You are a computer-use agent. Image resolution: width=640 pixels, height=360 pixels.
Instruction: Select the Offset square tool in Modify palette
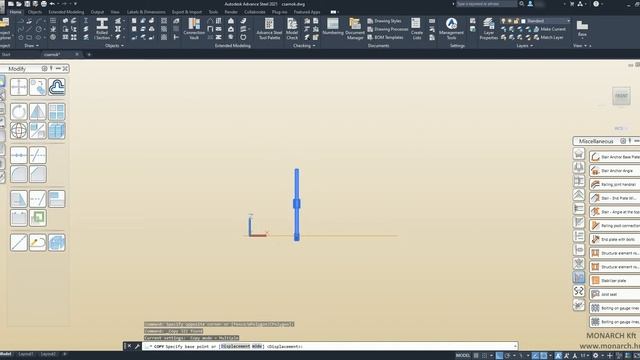pyautogui.click(x=38, y=218)
